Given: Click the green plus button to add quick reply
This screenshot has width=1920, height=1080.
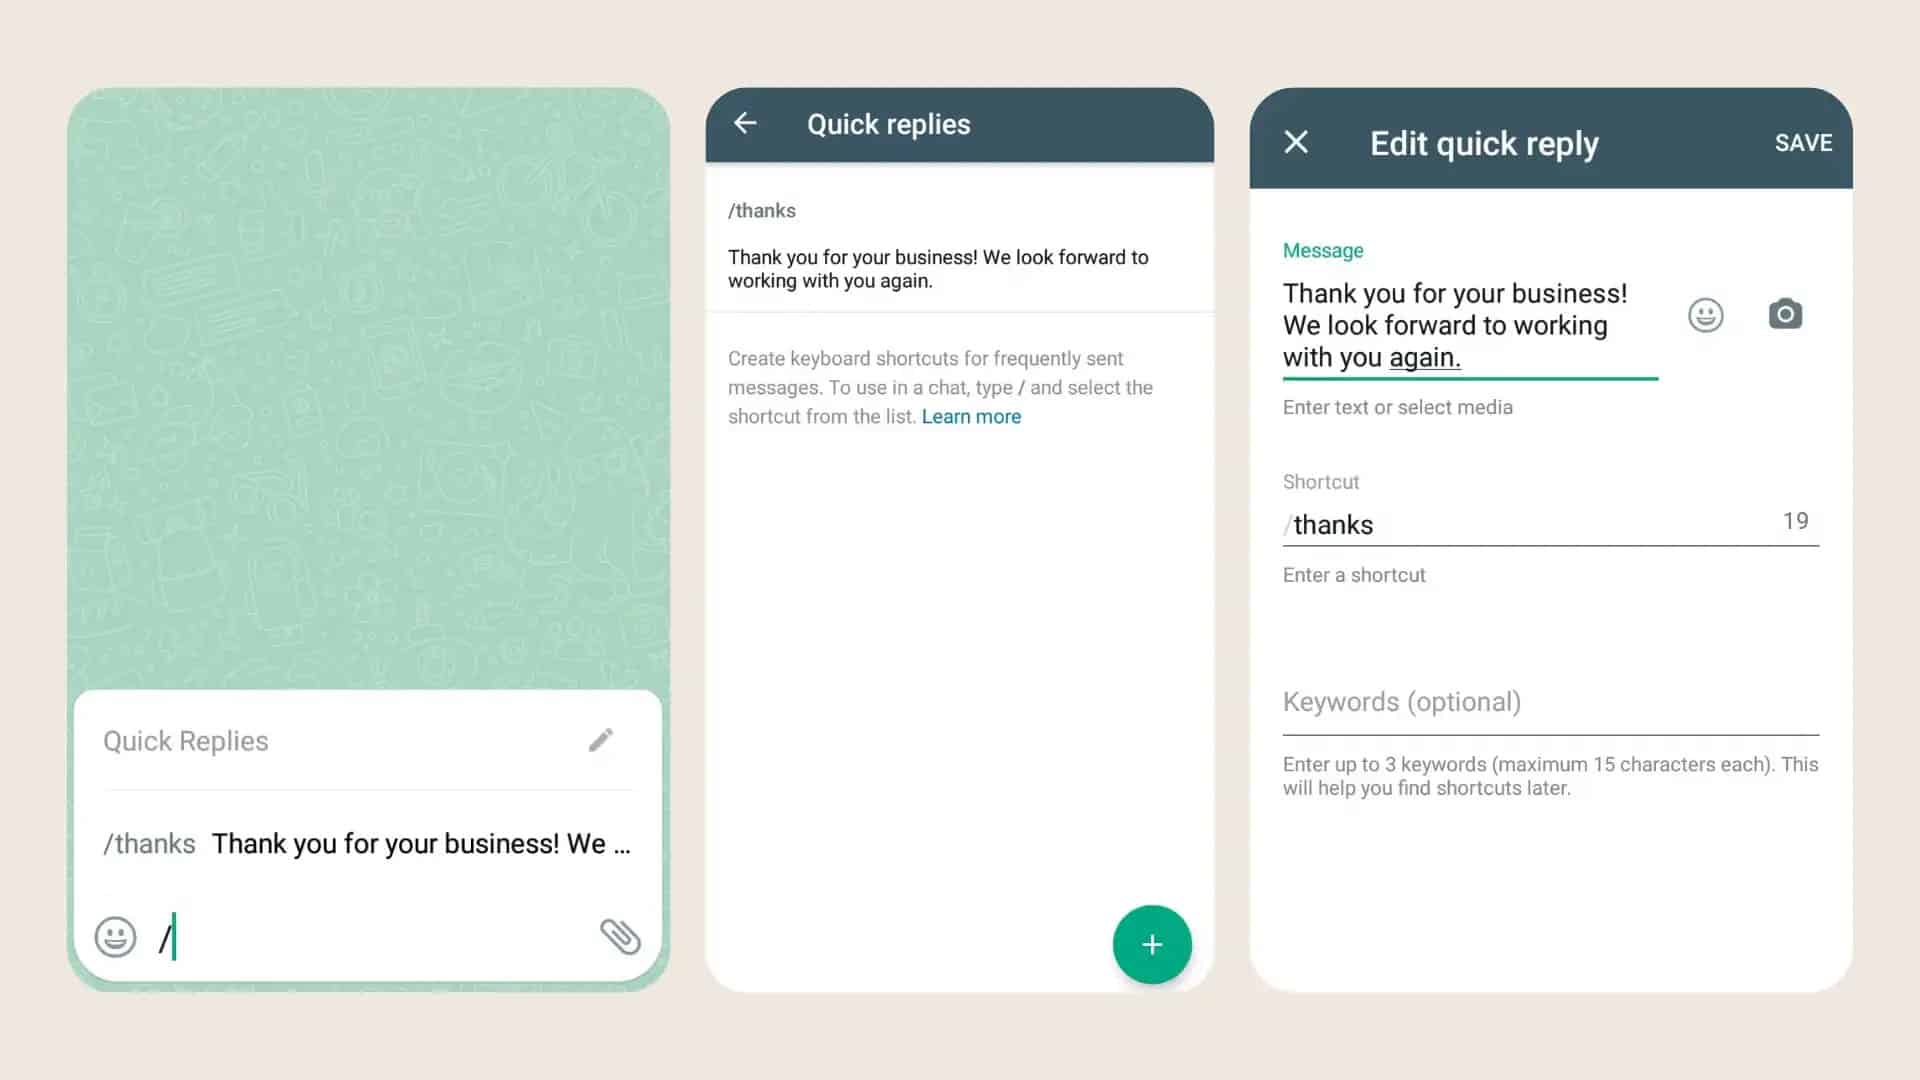Looking at the screenshot, I should pyautogui.click(x=1151, y=943).
